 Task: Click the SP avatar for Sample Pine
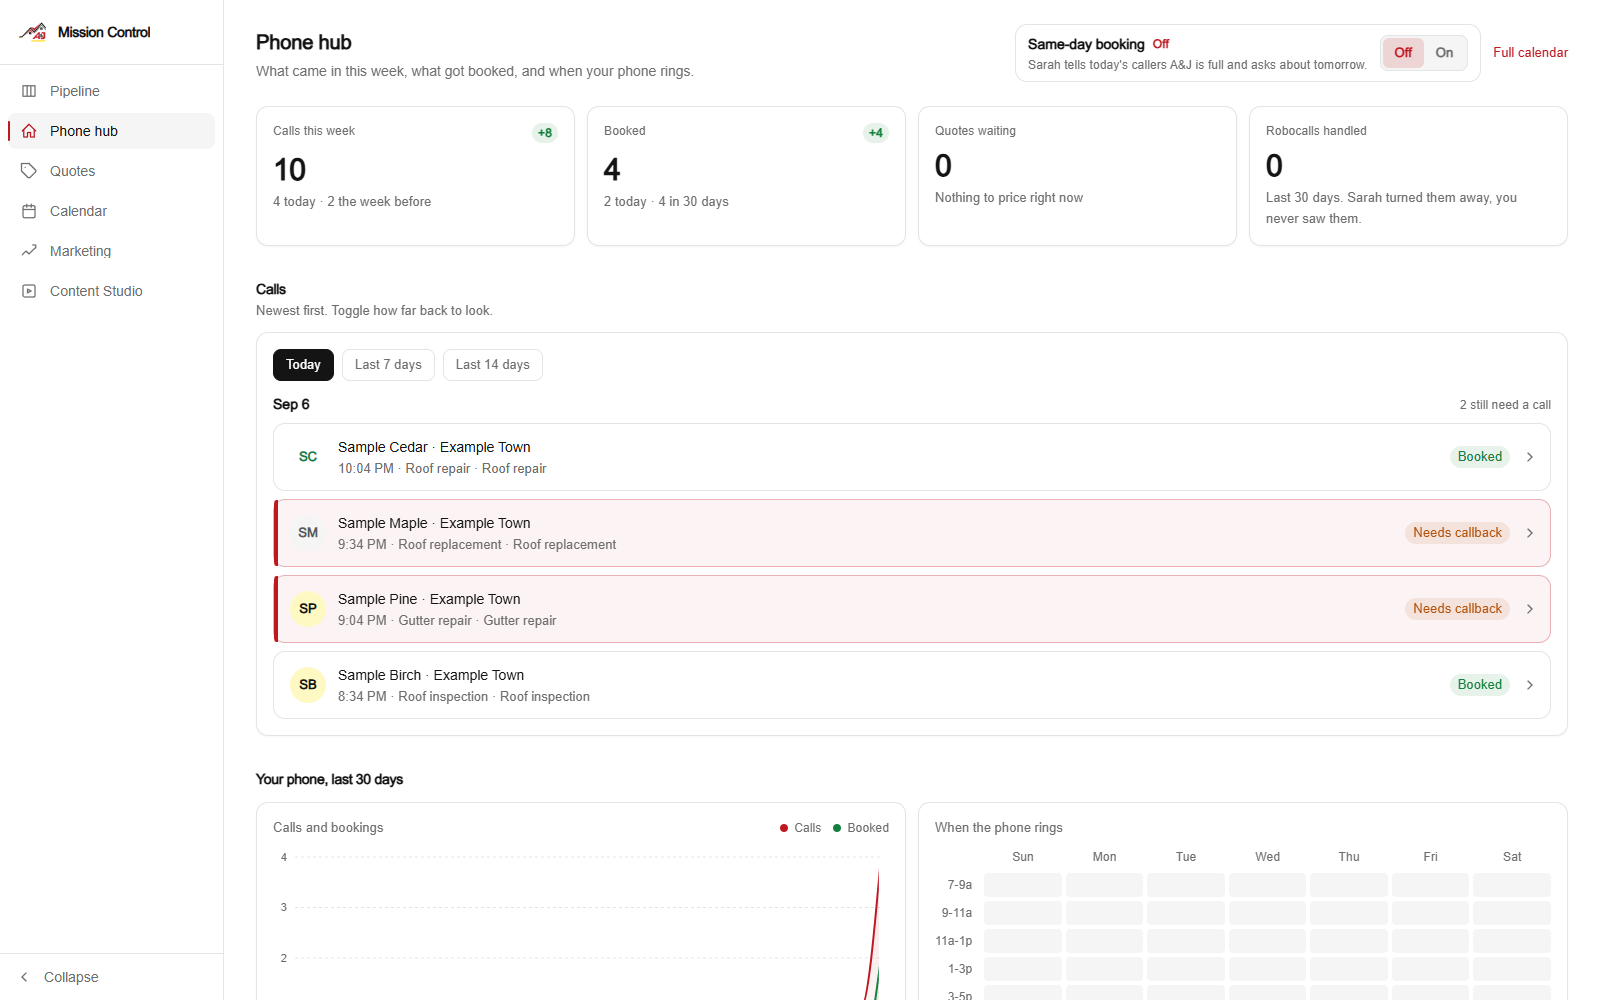[x=308, y=609]
